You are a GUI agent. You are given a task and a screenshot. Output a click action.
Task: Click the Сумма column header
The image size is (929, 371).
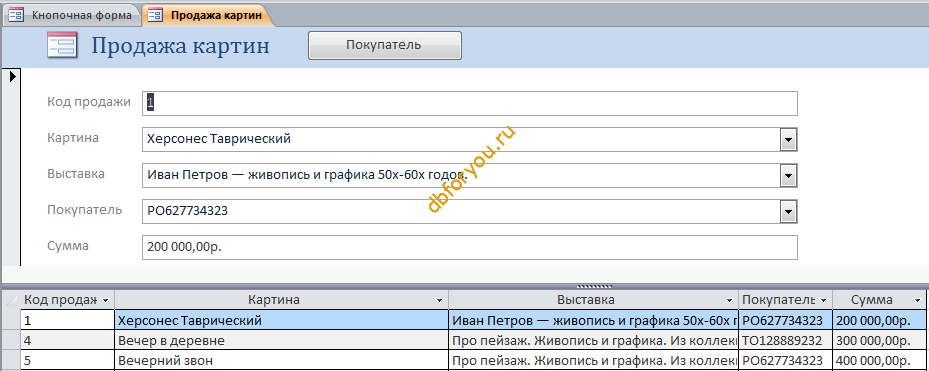tap(879, 300)
